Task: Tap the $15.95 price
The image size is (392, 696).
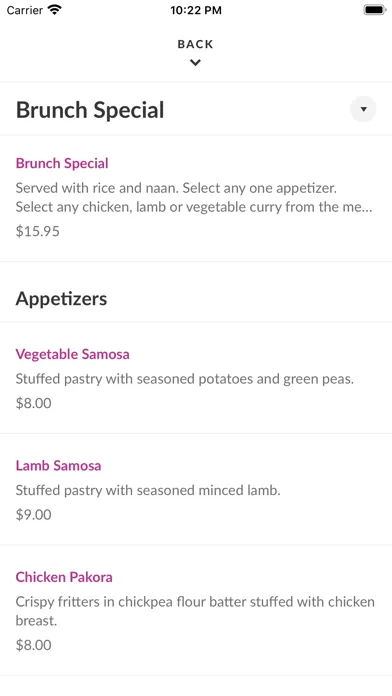Action: click(38, 231)
